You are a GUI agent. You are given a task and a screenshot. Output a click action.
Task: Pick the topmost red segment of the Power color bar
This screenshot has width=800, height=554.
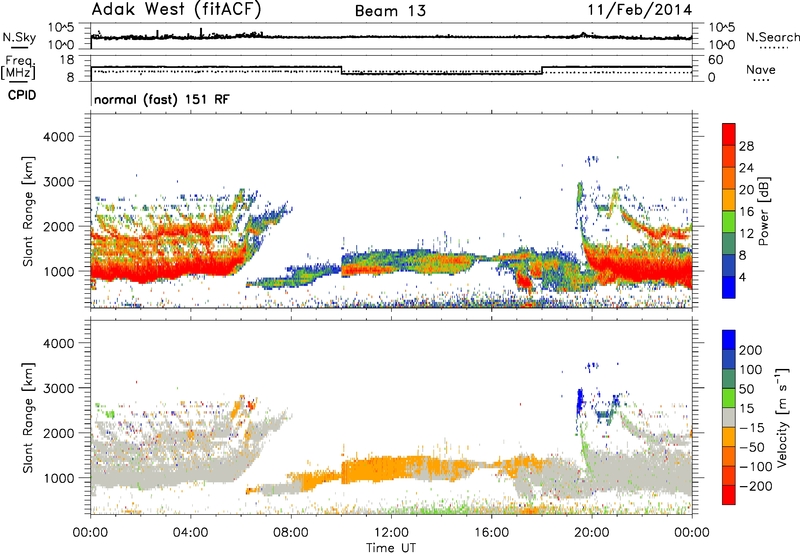729,135
